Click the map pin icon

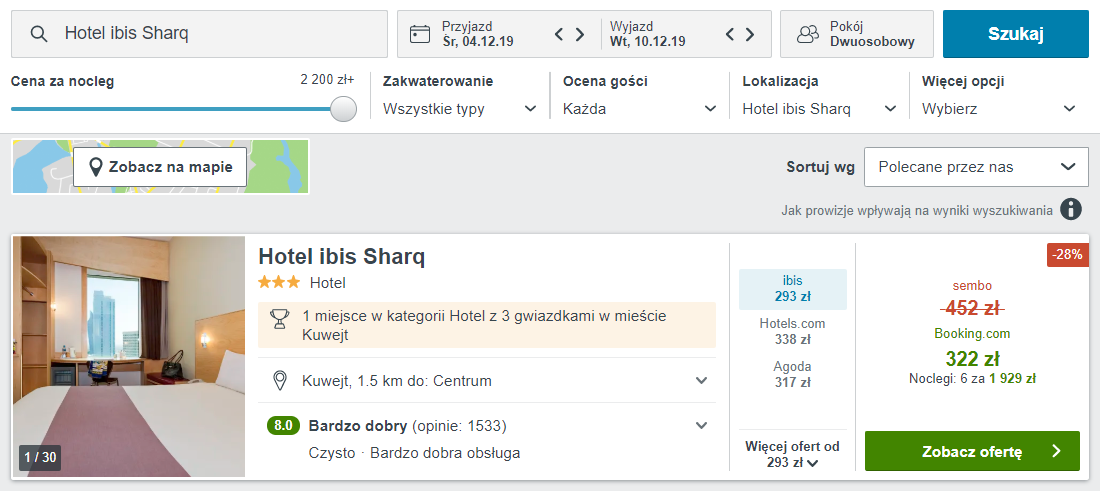pos(96,167)
